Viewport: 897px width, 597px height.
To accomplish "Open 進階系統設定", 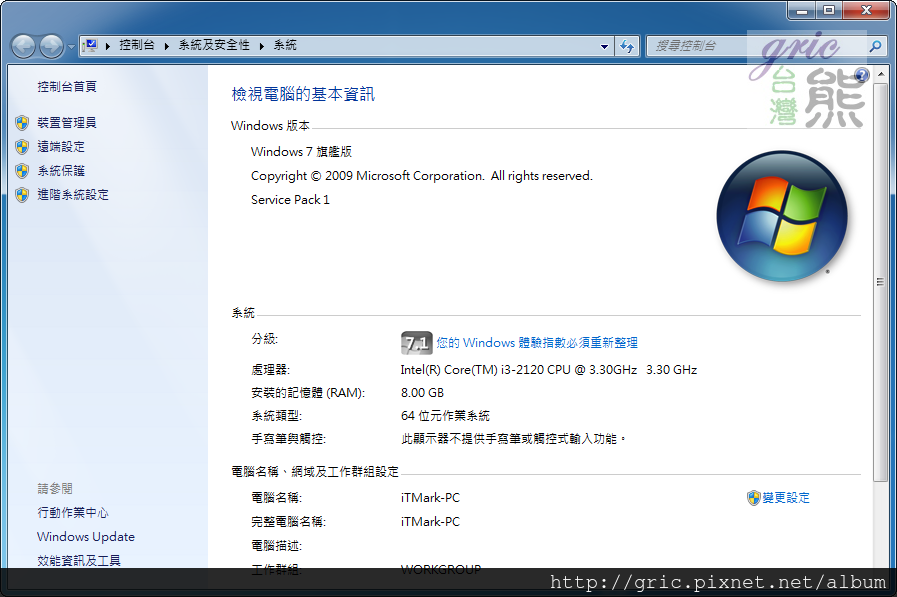I will click(x=73, y=194).
